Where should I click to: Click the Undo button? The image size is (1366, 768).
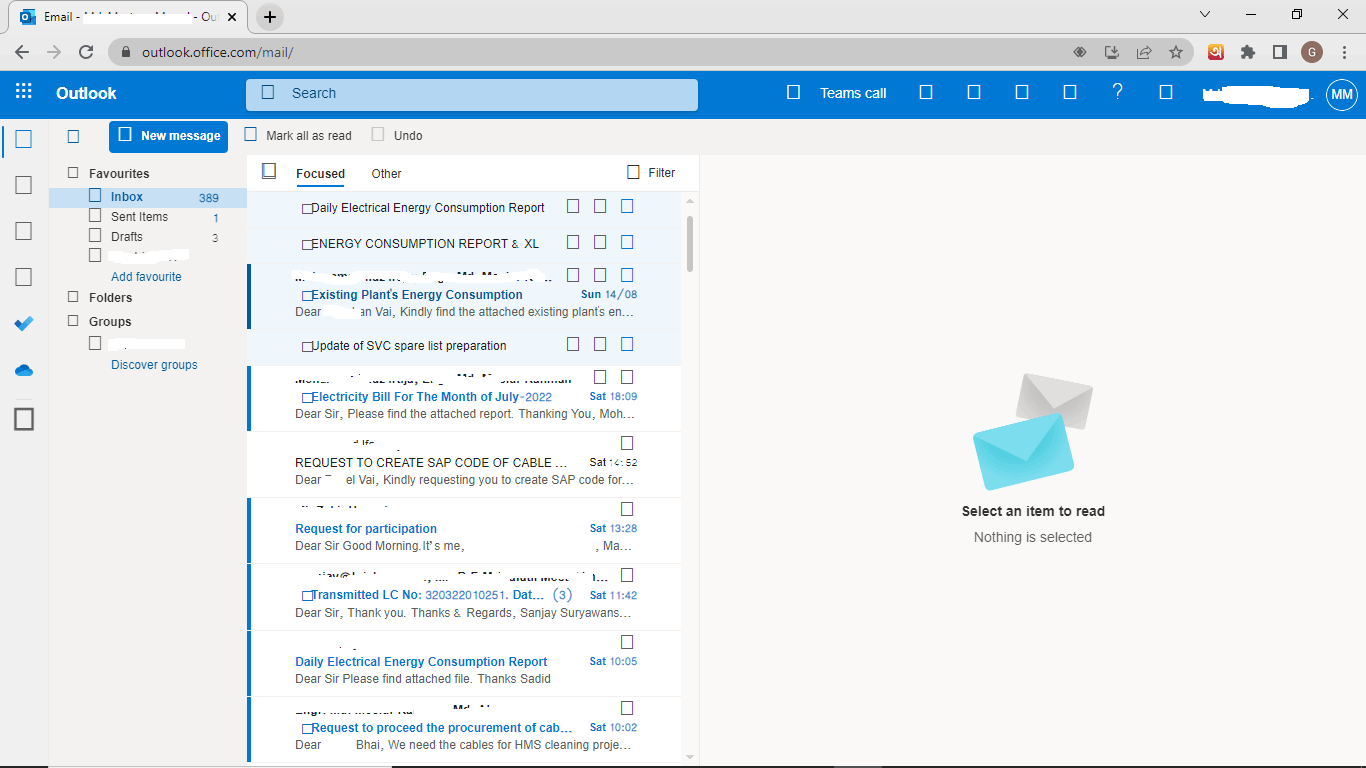tap(397, 135)
